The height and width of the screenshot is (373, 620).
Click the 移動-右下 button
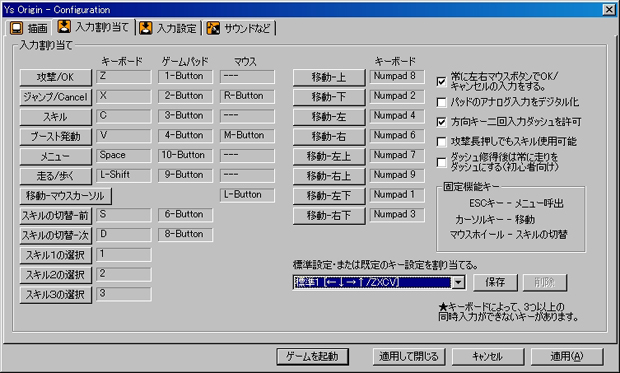[x=329, y=216]
